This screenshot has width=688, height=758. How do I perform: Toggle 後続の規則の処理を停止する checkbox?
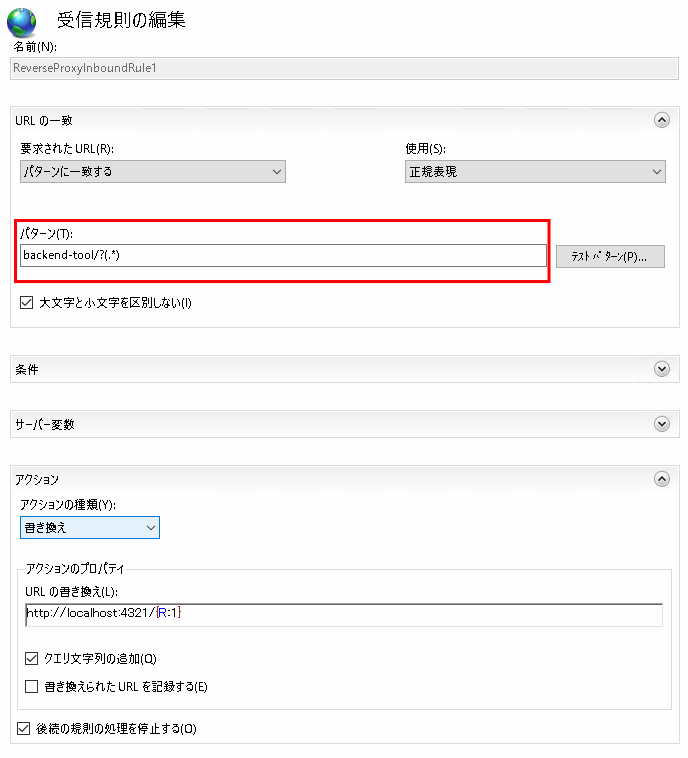tap(24, 729)
